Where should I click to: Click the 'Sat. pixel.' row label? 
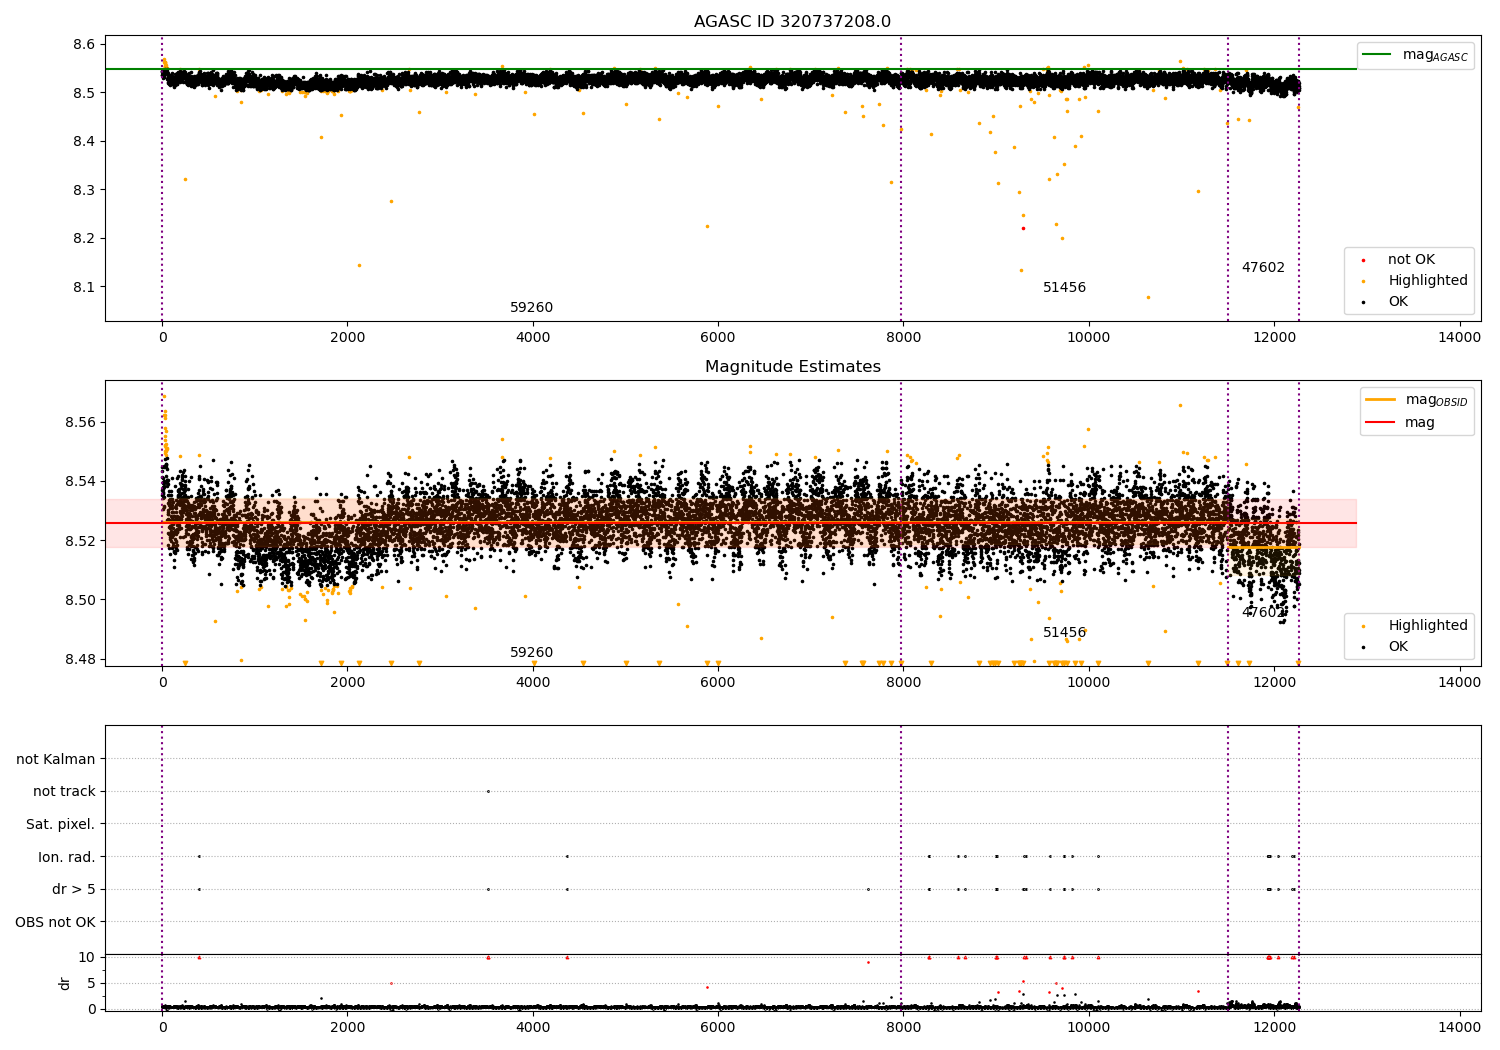[x=61, y=825]
